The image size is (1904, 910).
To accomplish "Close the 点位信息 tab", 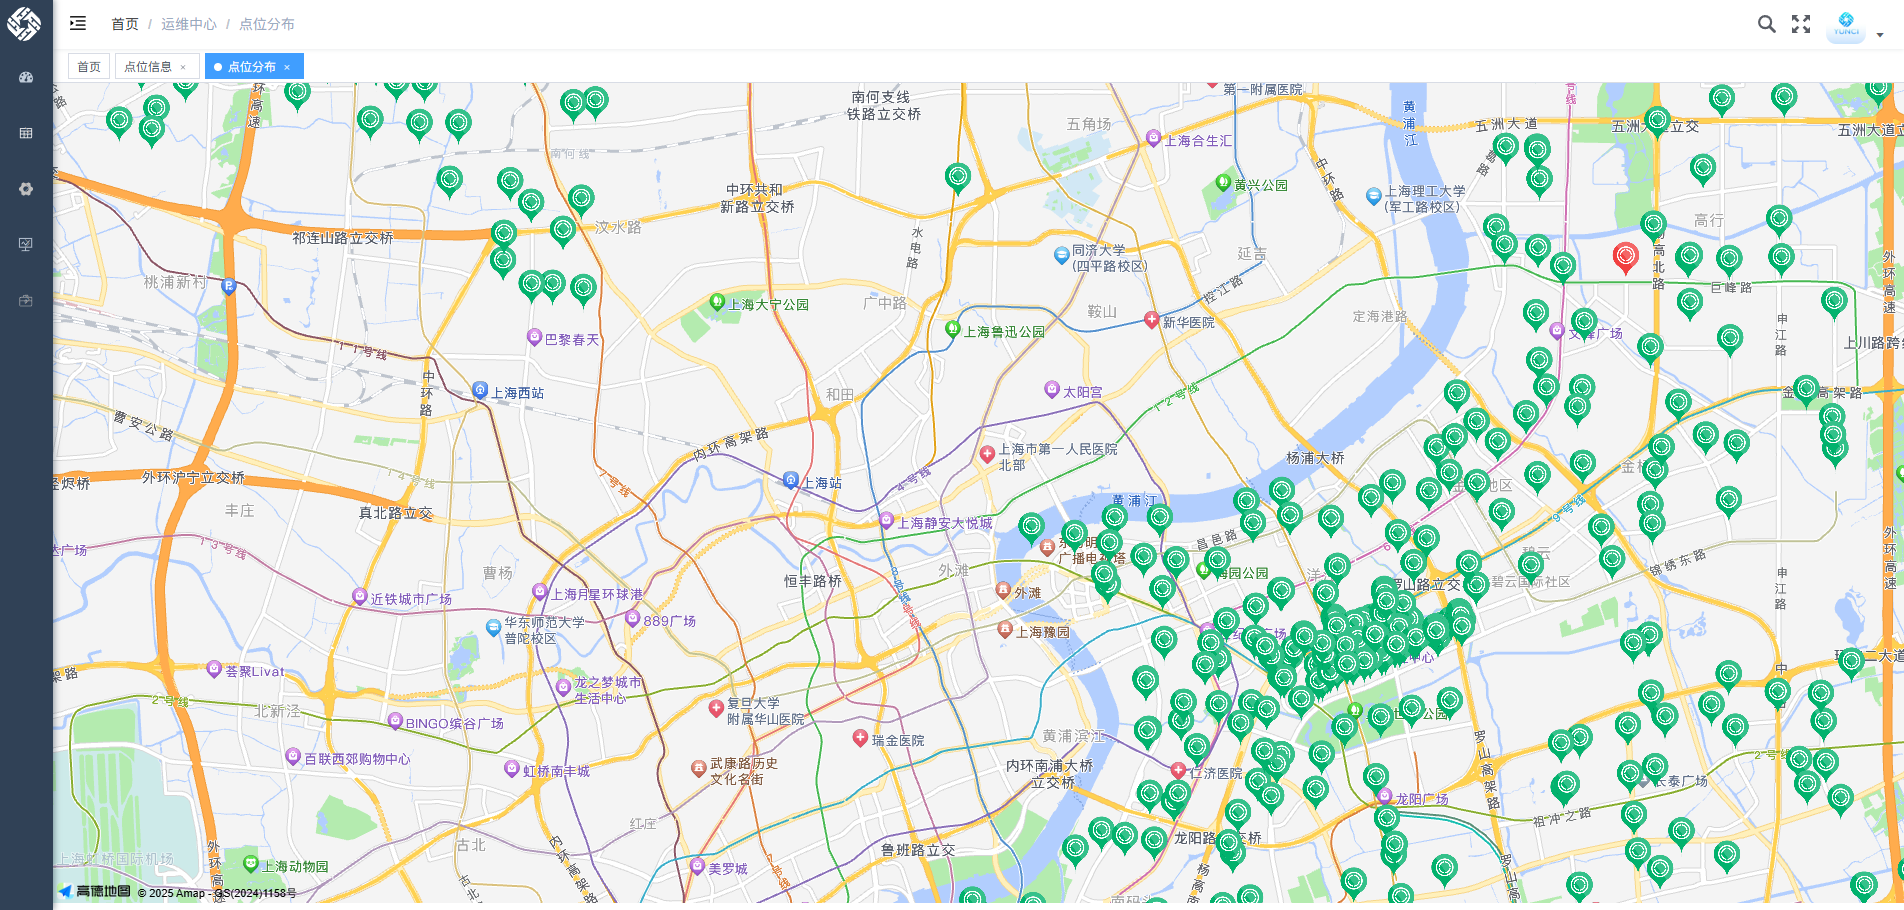I will pos(183,67).
